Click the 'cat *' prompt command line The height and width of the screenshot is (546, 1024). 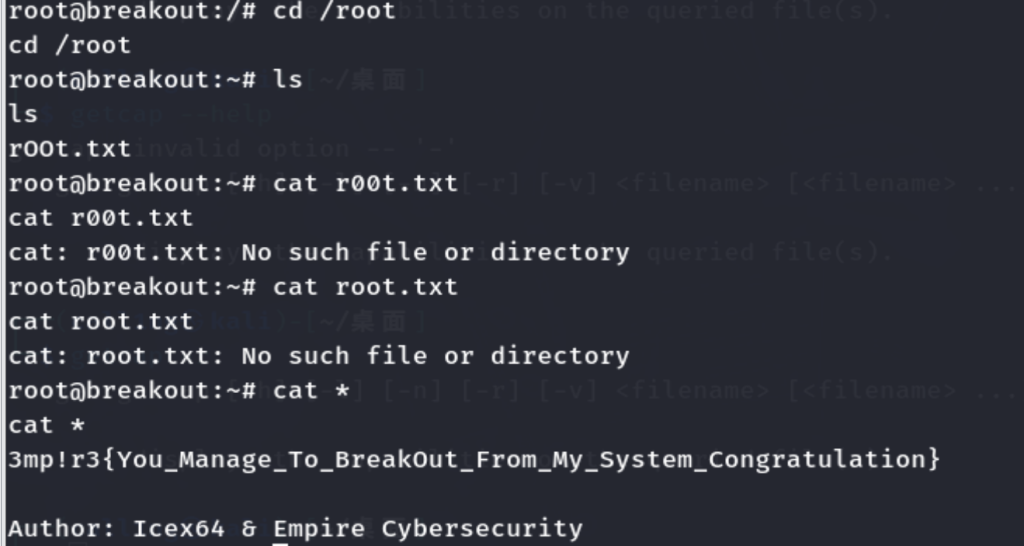311,391
